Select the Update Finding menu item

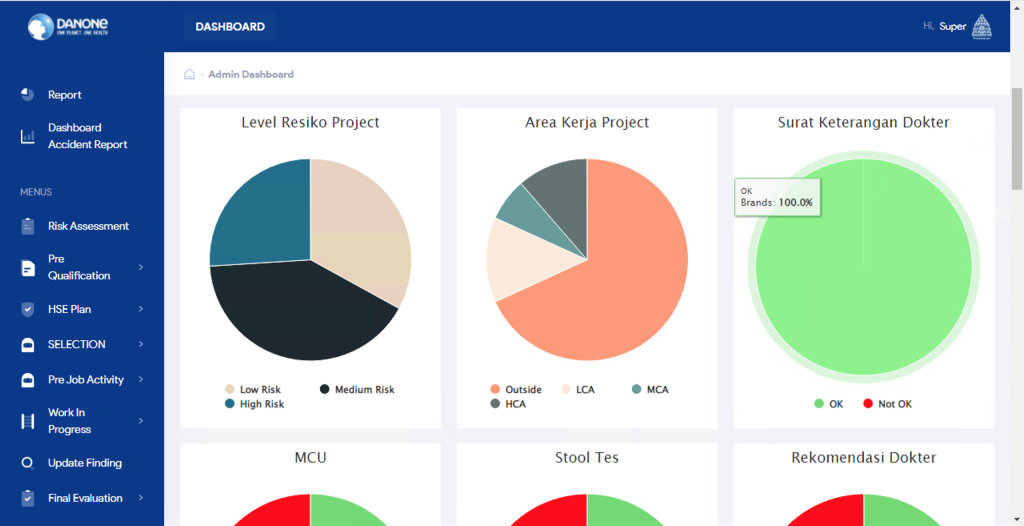[85, 463]
